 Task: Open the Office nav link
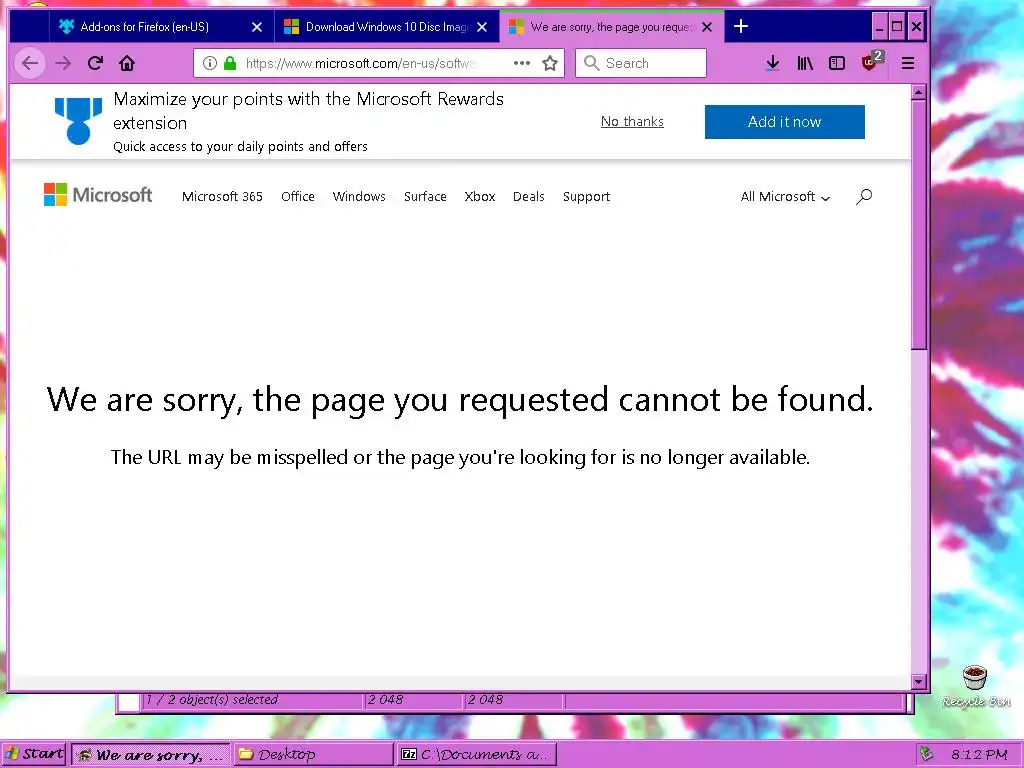pos(298,197)
